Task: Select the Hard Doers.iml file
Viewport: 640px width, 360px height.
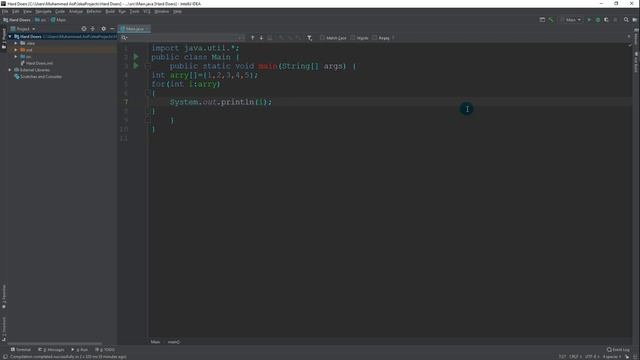Action: 37,63
